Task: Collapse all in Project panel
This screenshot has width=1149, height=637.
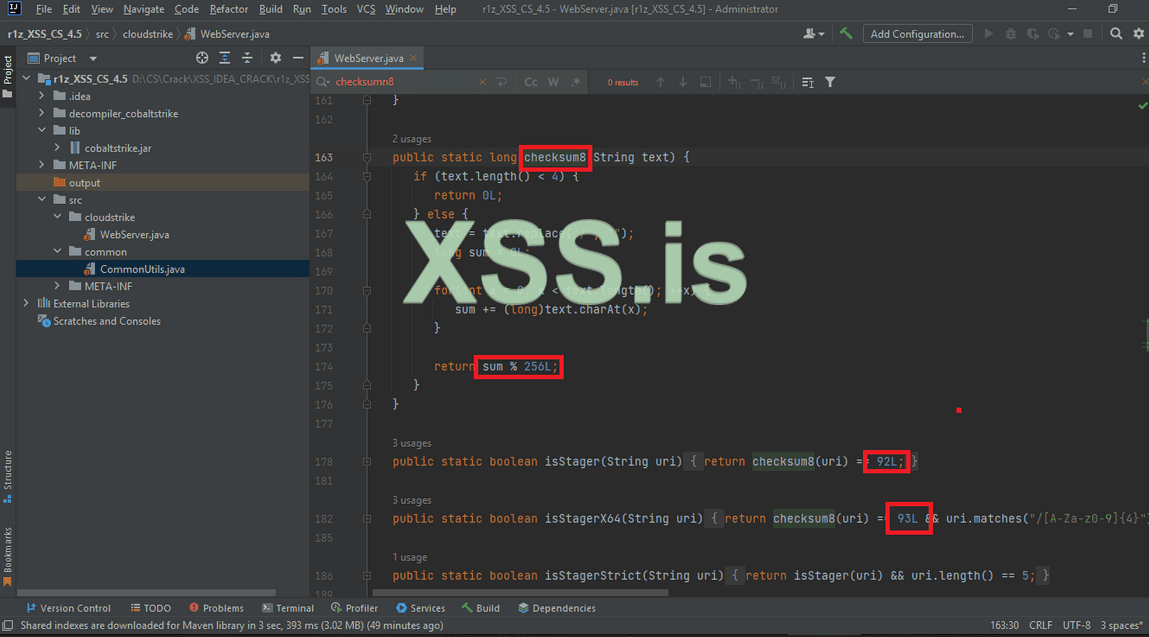Action: (247, 58)
